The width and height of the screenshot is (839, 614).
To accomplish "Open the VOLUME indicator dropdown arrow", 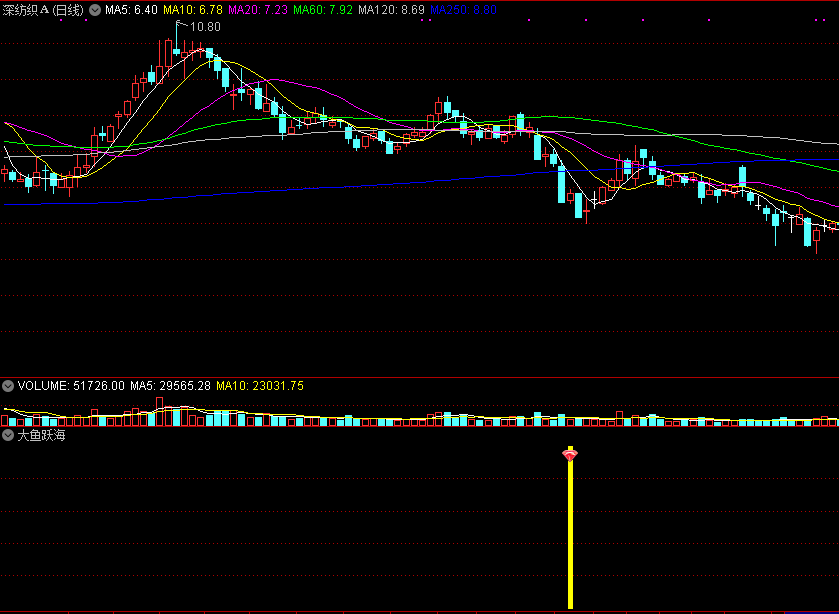I will click(x=7, y=386).
